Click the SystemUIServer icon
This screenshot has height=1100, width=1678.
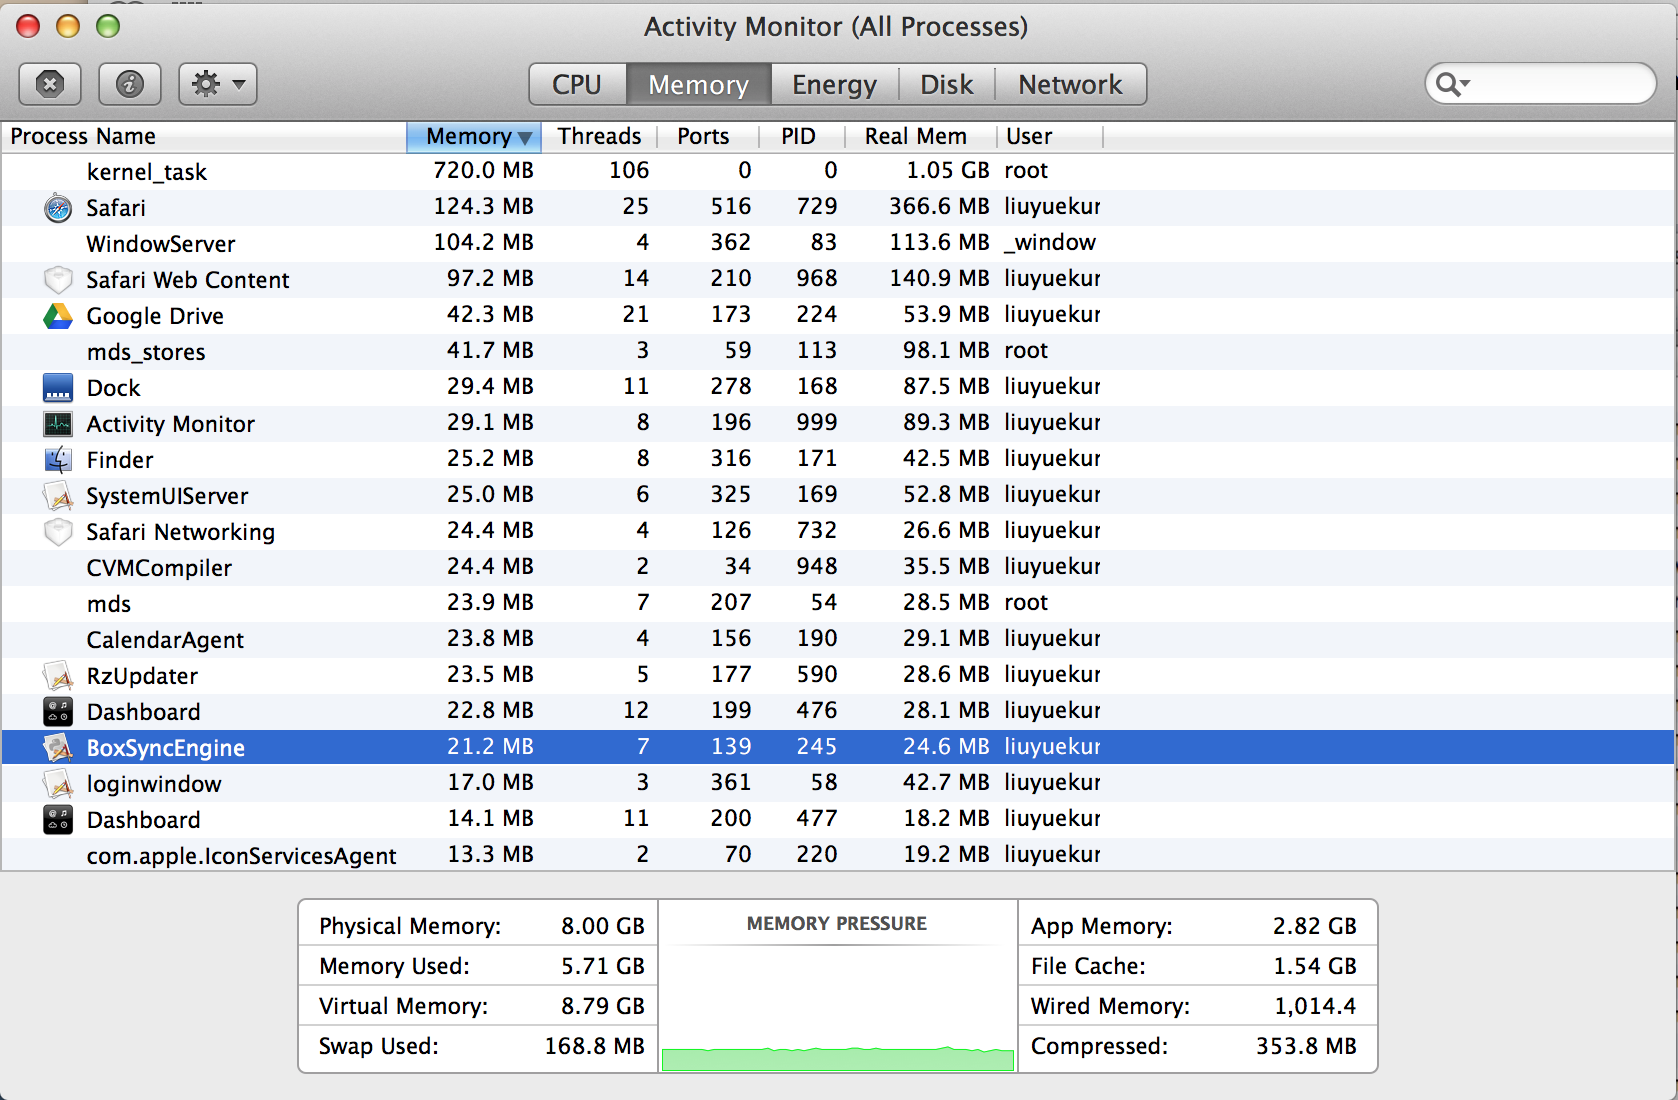click(x=58, y=496)
